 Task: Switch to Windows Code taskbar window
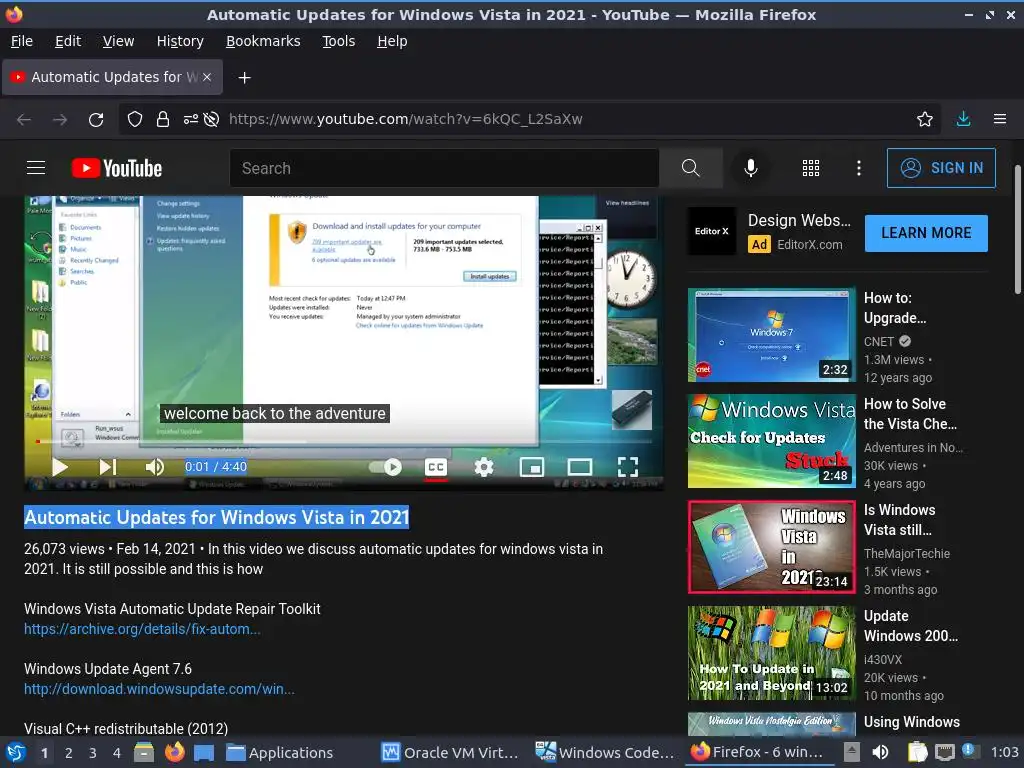tap(605, 753)
